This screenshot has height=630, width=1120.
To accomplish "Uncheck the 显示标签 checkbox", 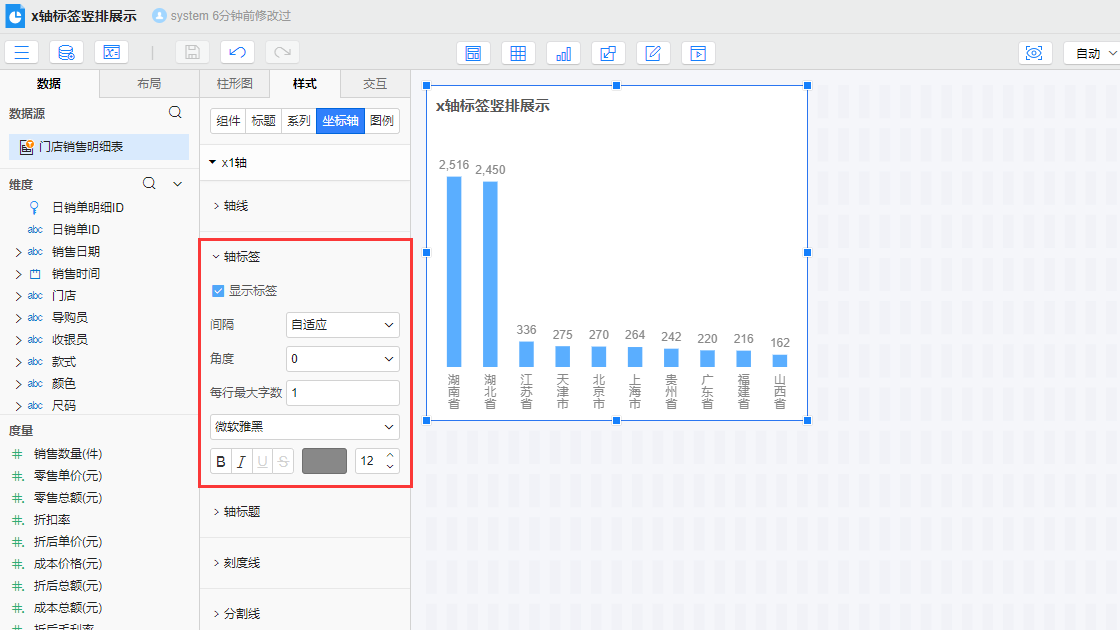I will [217, 291].
